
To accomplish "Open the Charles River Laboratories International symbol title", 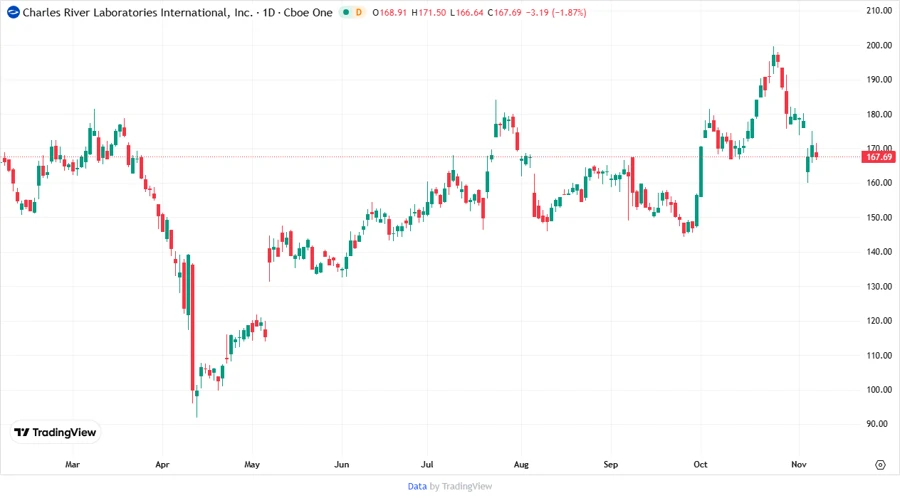I will (138, 12).
